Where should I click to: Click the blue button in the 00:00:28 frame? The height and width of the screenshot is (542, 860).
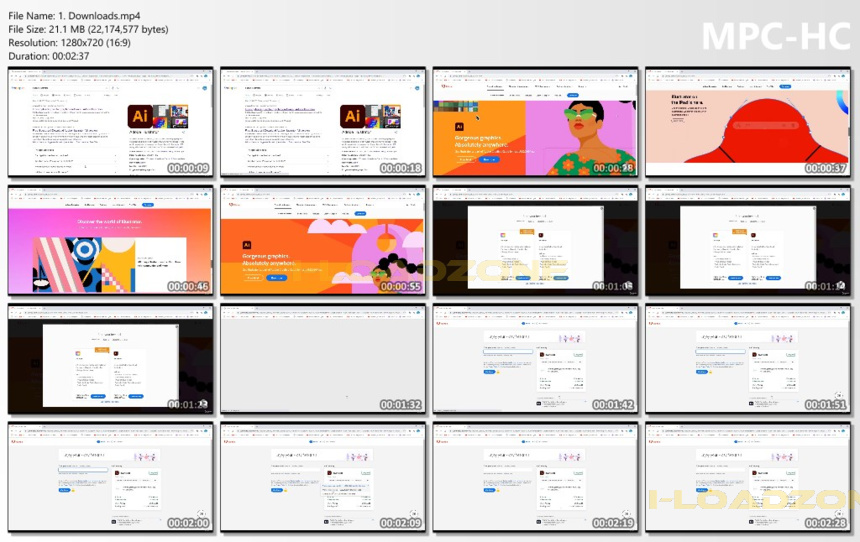click(x=489, y=159)
